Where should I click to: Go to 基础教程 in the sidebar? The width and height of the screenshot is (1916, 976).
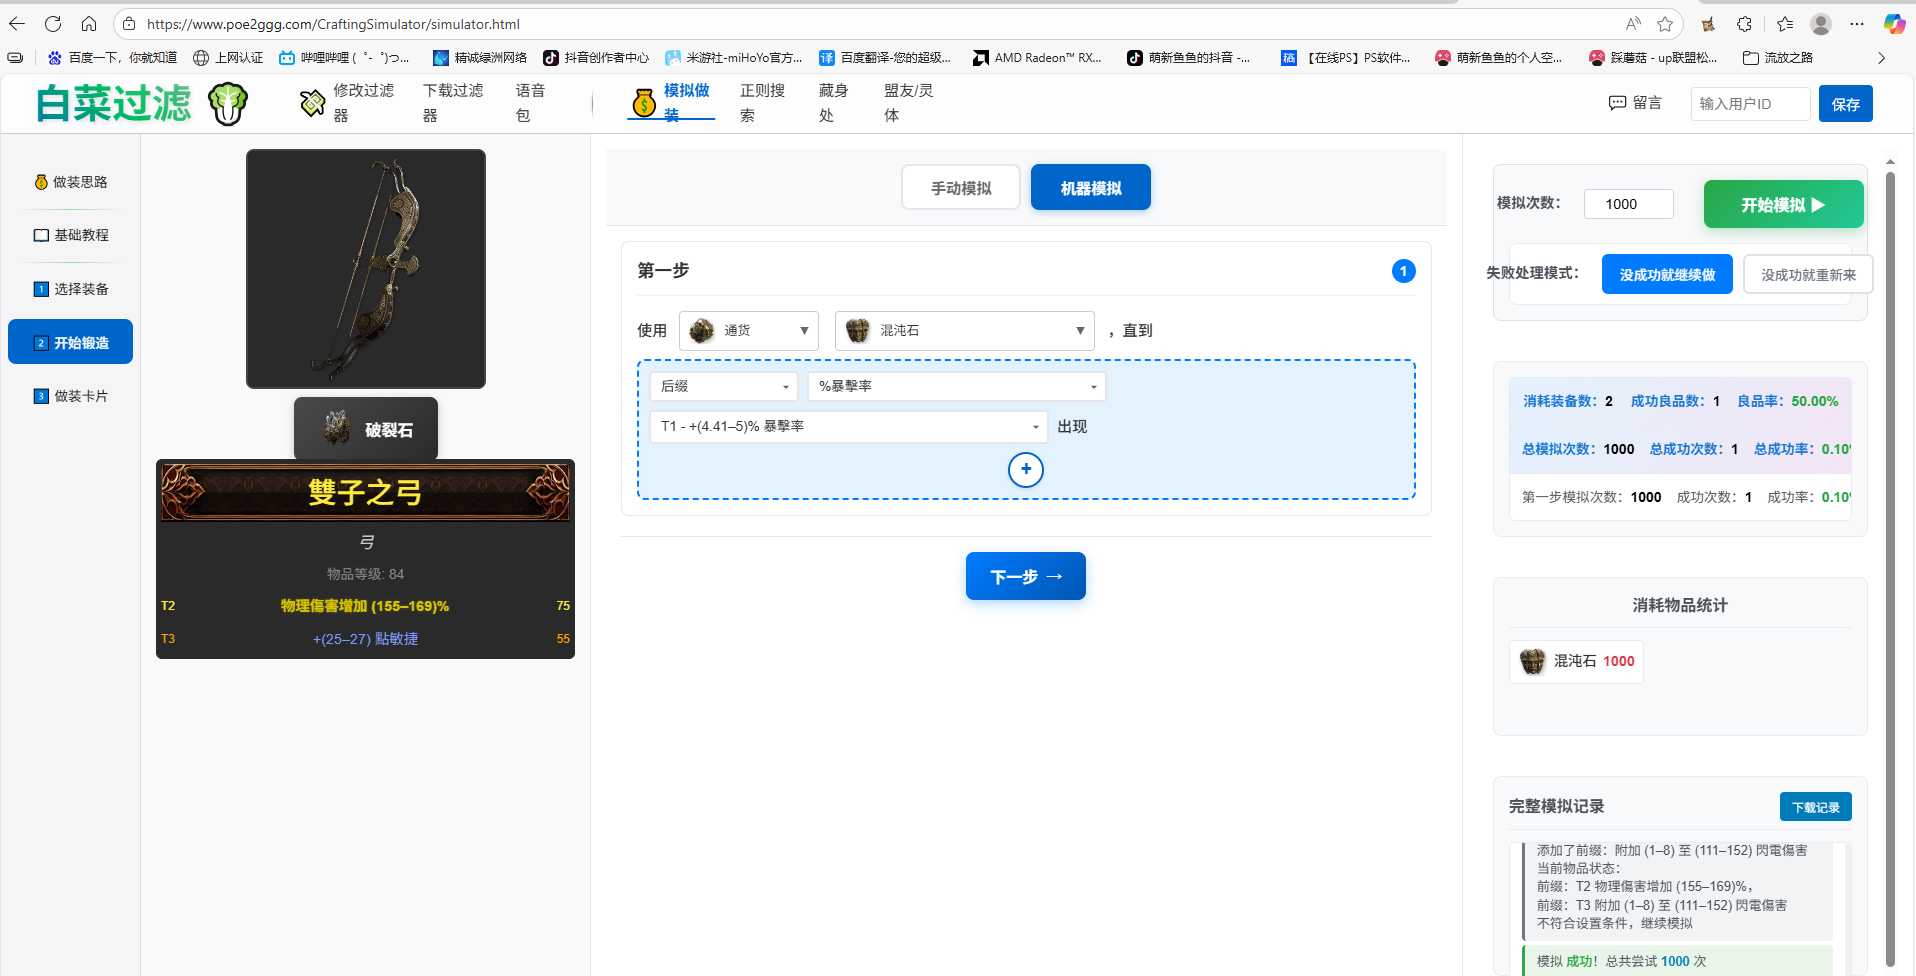point(71,235)
